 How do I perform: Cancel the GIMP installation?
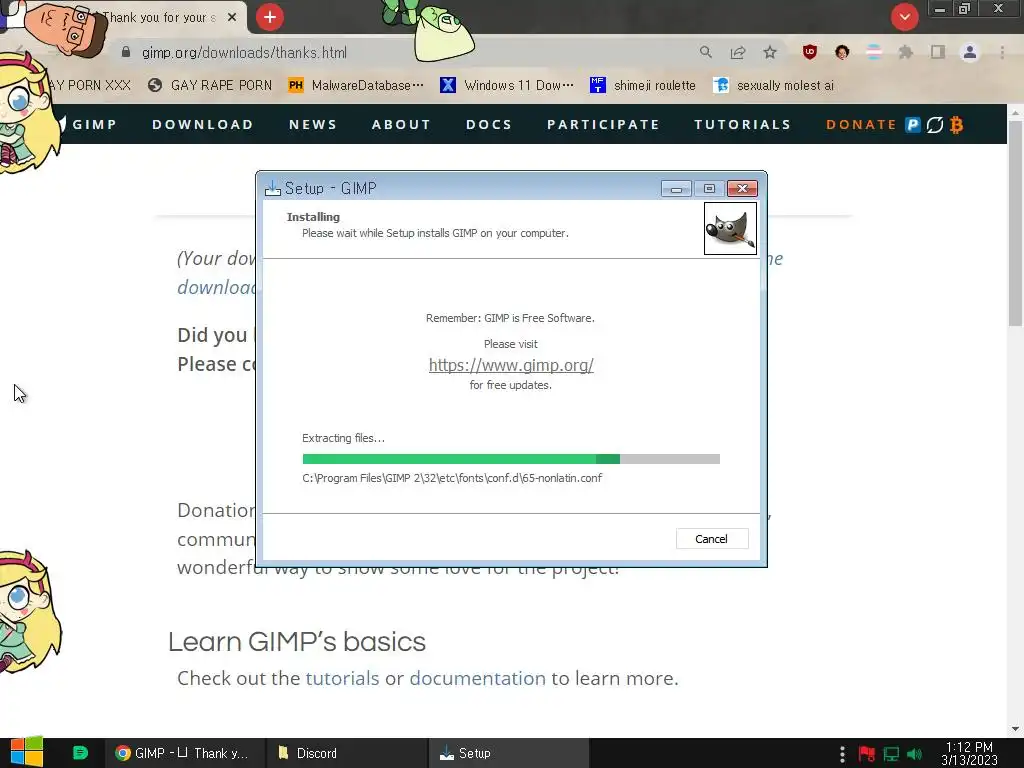point(711,539)
